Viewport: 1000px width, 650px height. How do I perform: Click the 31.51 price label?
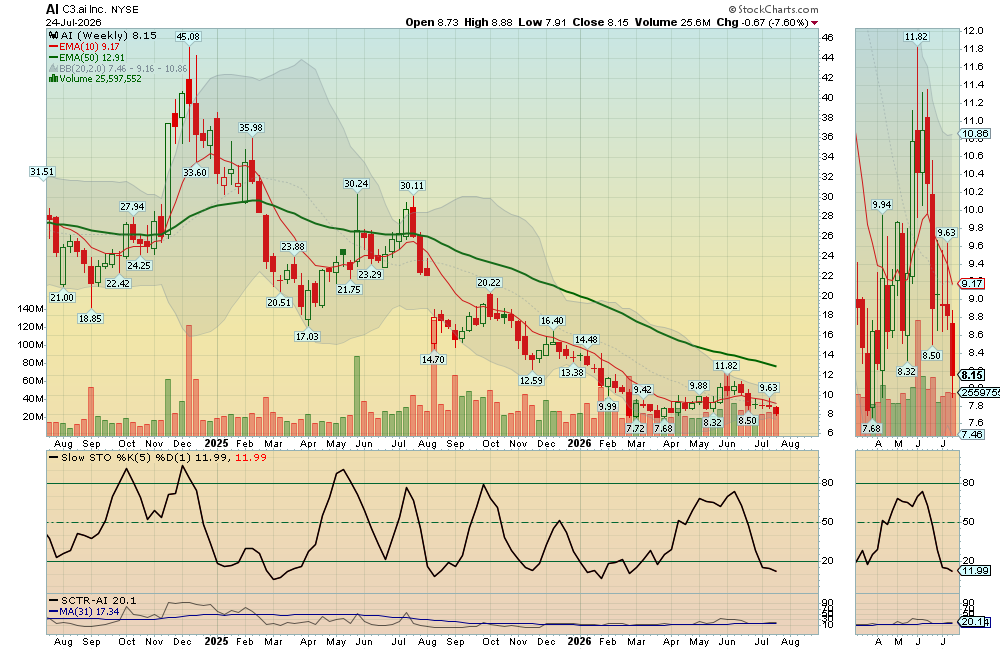click(42, 172)
